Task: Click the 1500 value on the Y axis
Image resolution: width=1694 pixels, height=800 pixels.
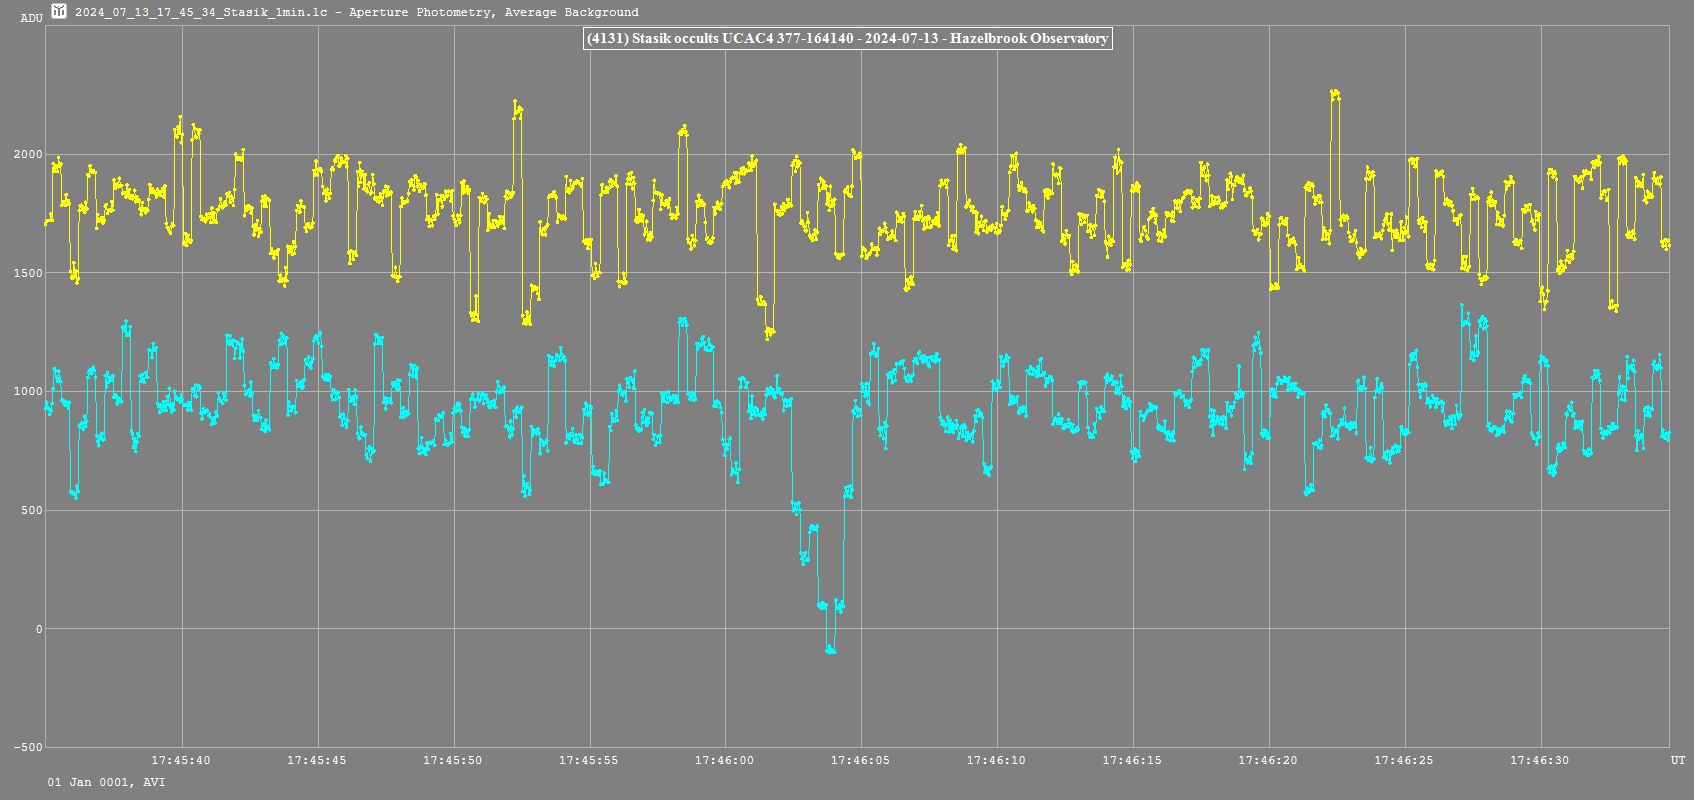Action: pyautogui.click(x=28, y=273)
